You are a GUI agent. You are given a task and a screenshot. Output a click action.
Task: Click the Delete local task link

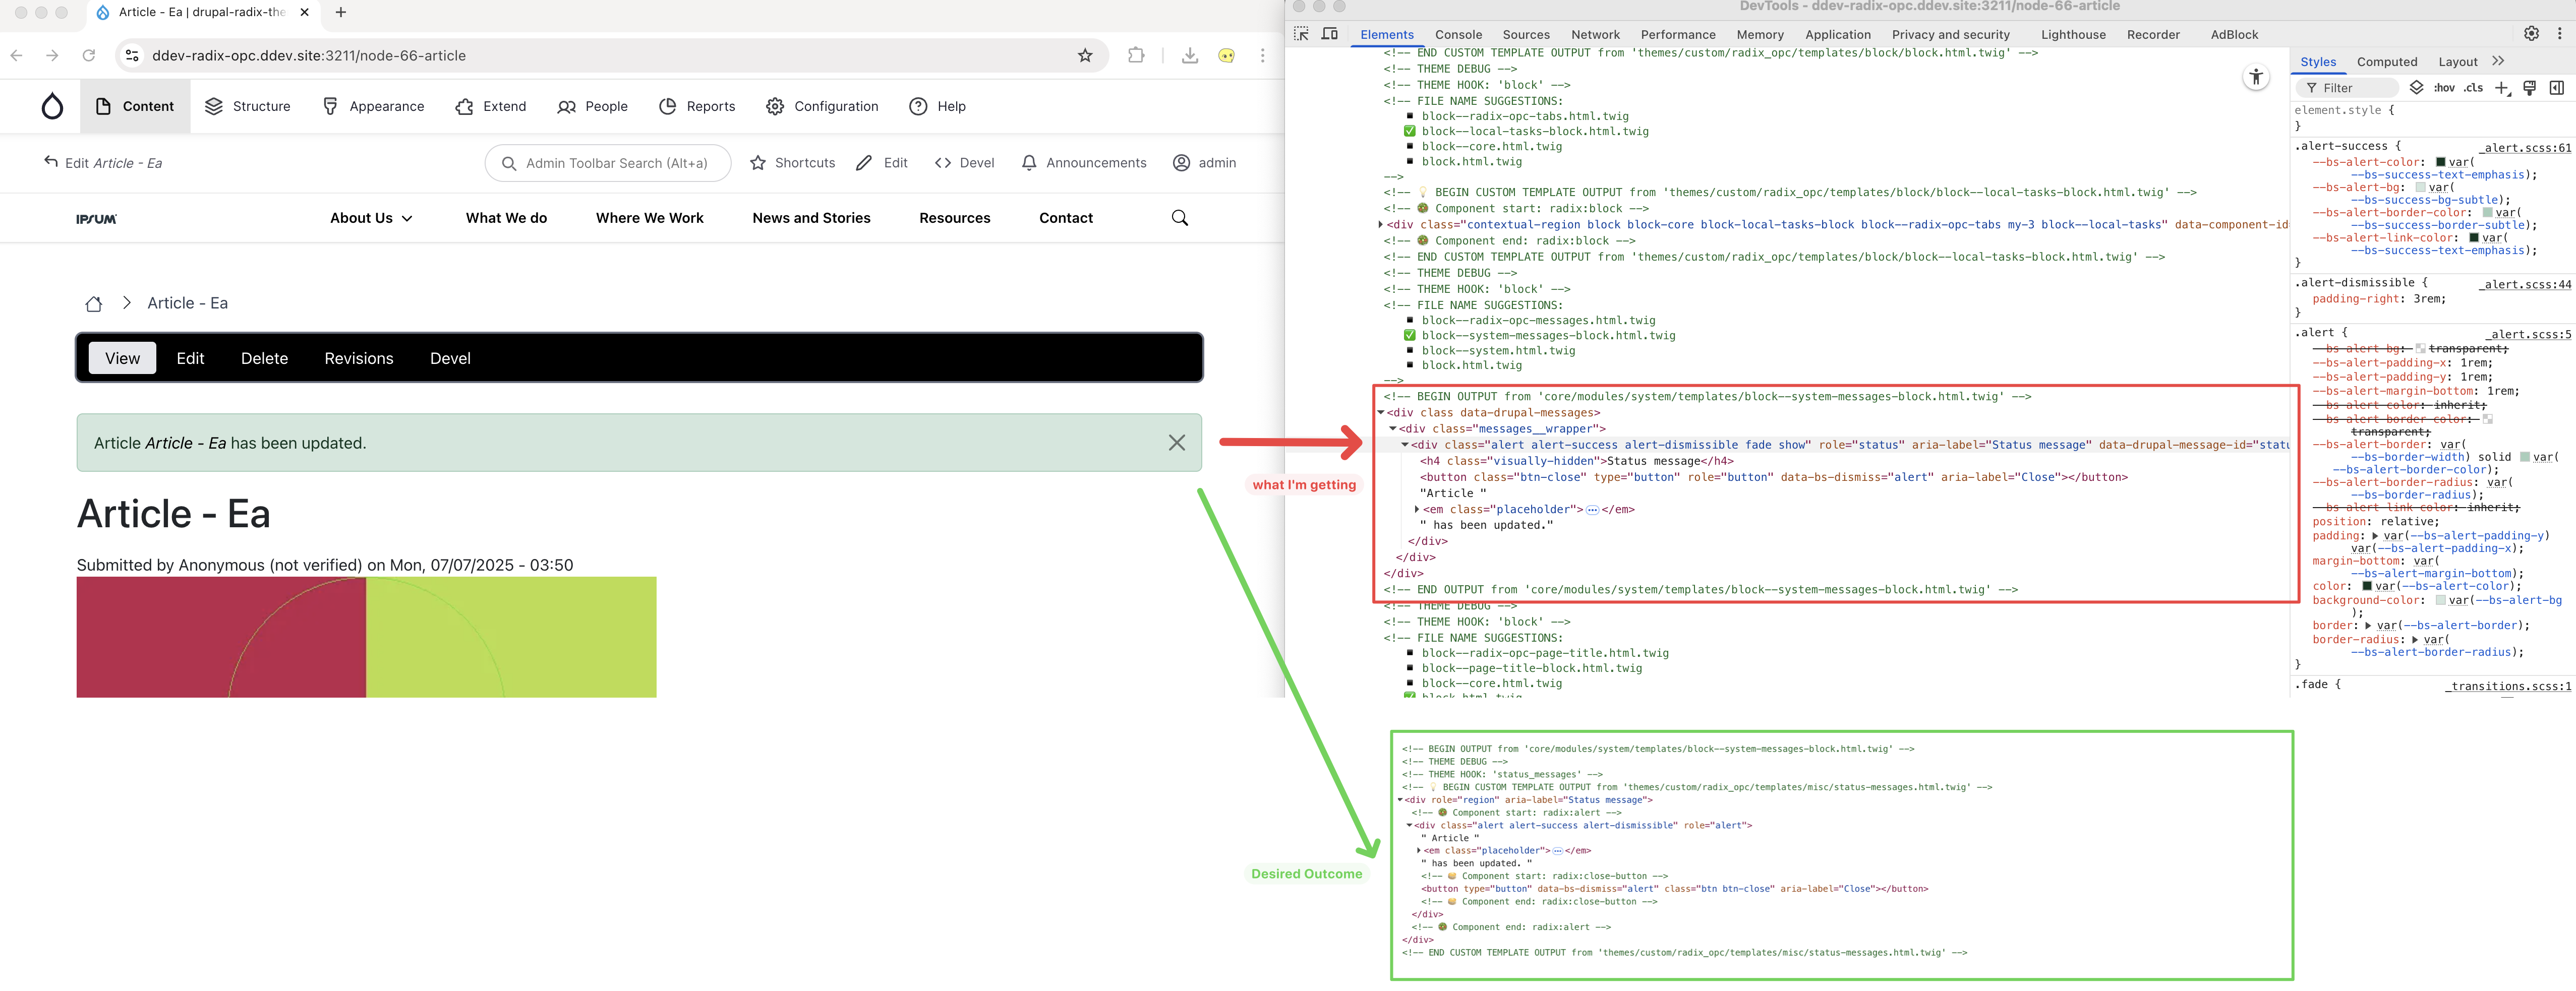click(264, 358)
